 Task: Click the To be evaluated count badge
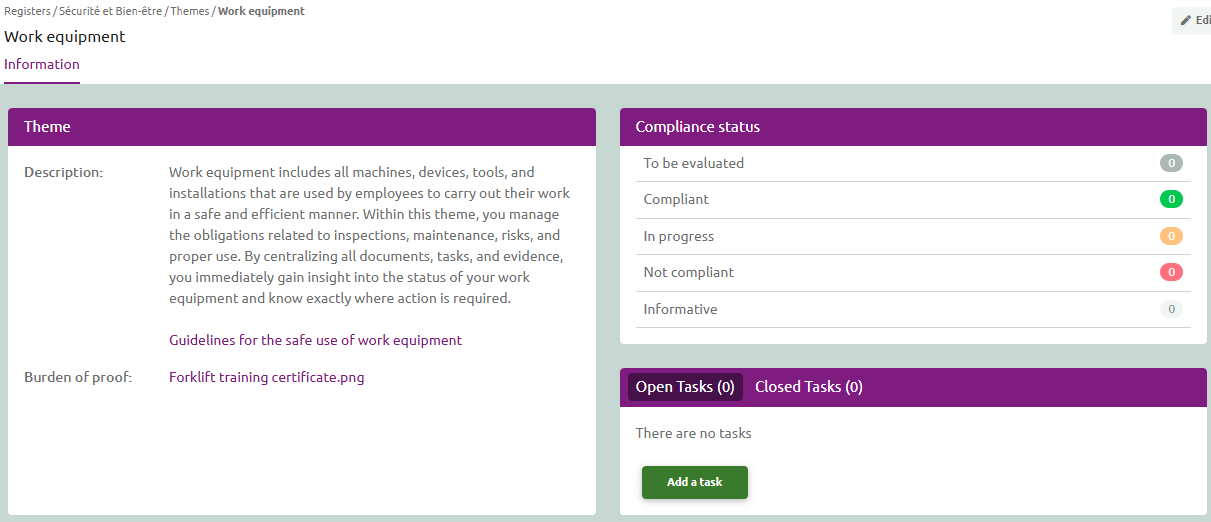tap(1171, 163)
